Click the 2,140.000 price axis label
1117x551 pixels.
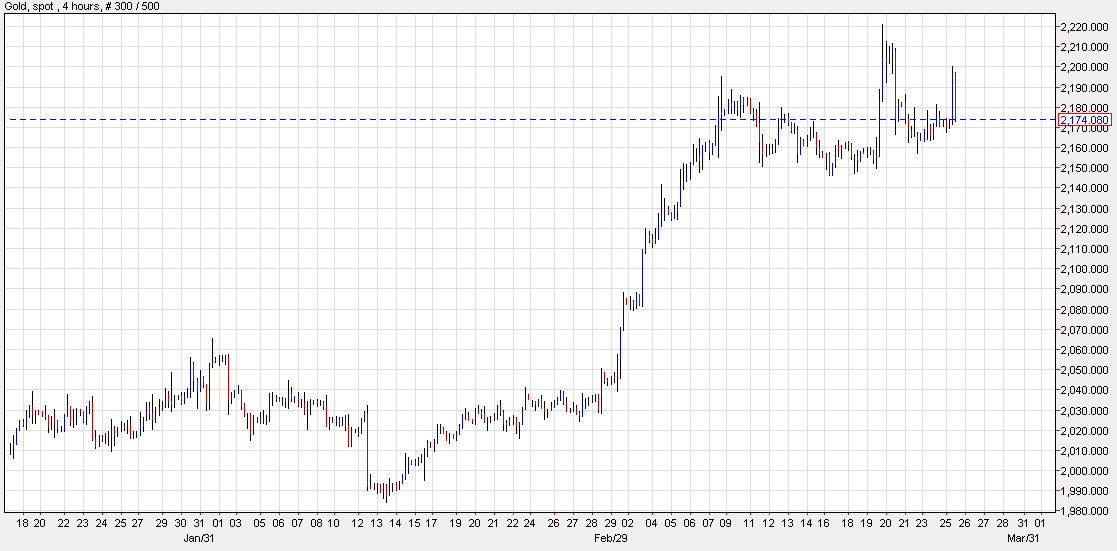1084,188
